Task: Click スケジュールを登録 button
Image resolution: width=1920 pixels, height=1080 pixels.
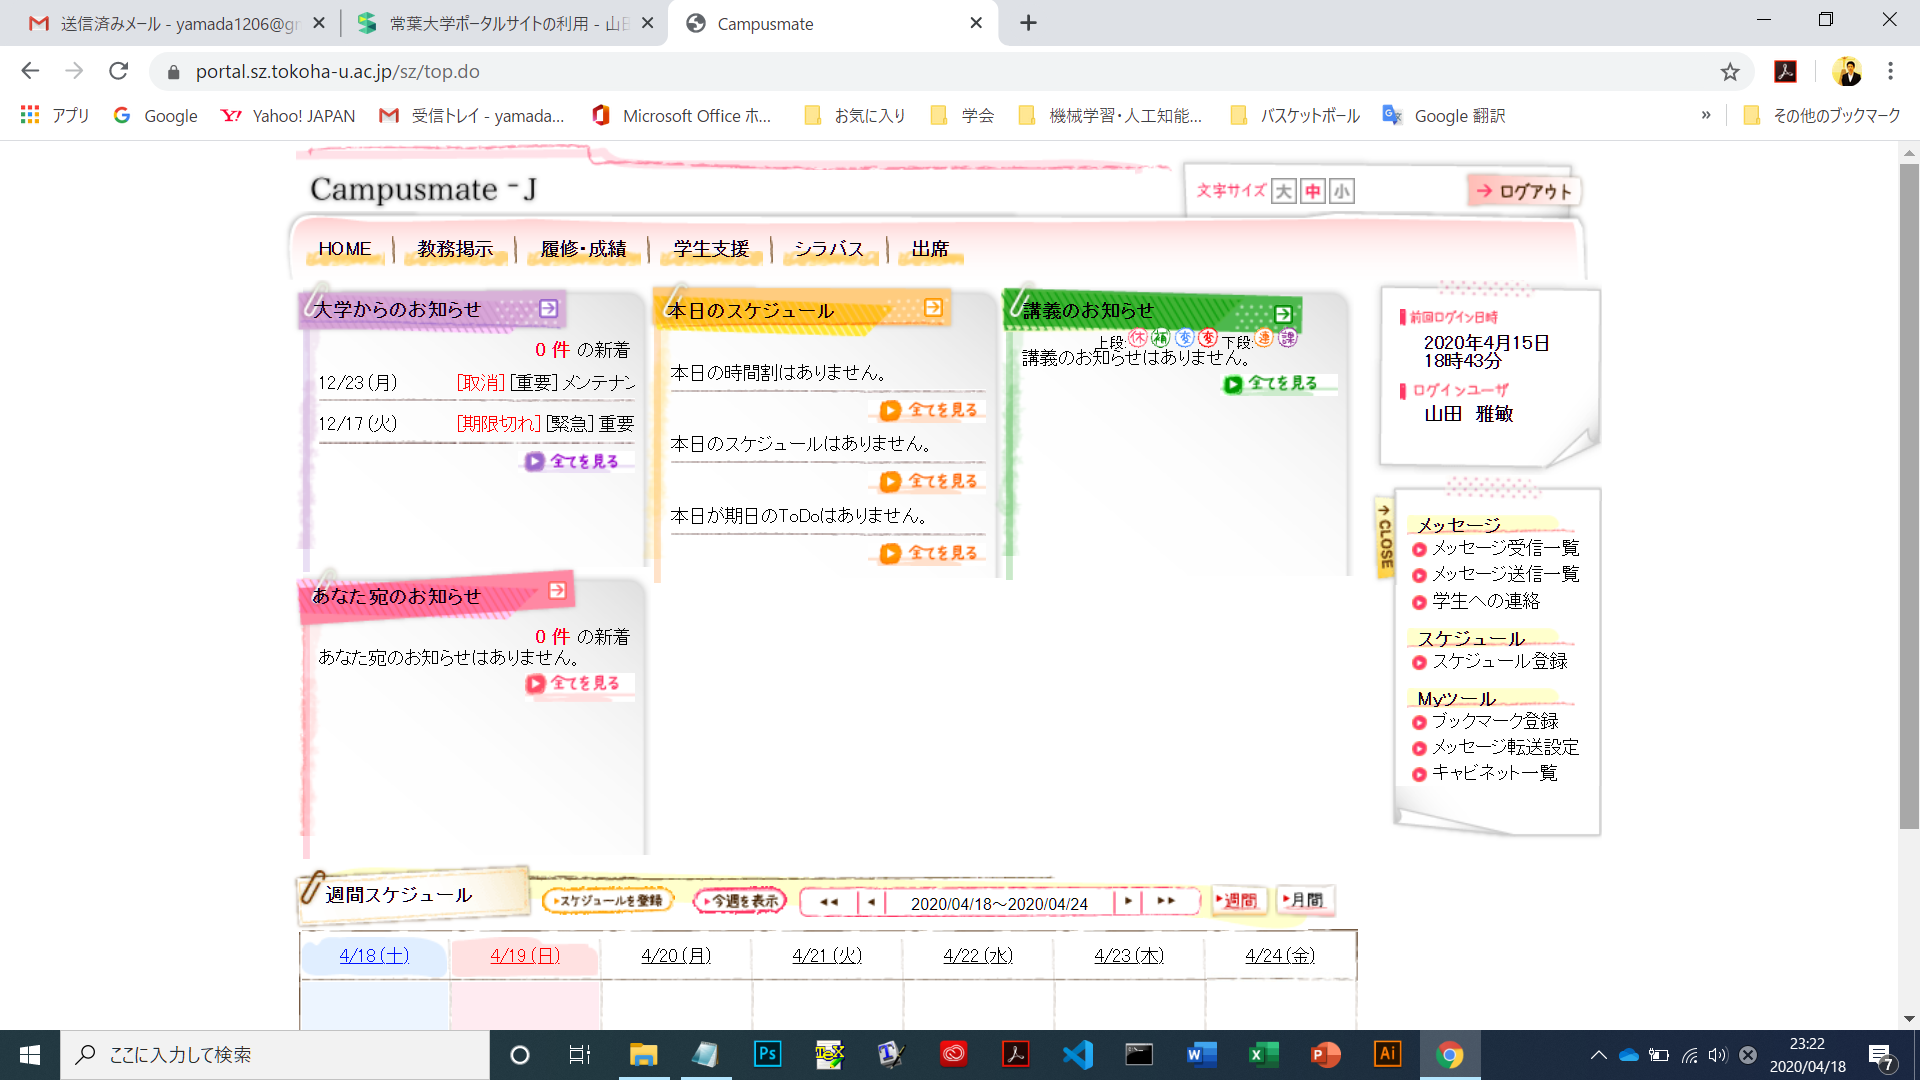Action: [608, 900]
